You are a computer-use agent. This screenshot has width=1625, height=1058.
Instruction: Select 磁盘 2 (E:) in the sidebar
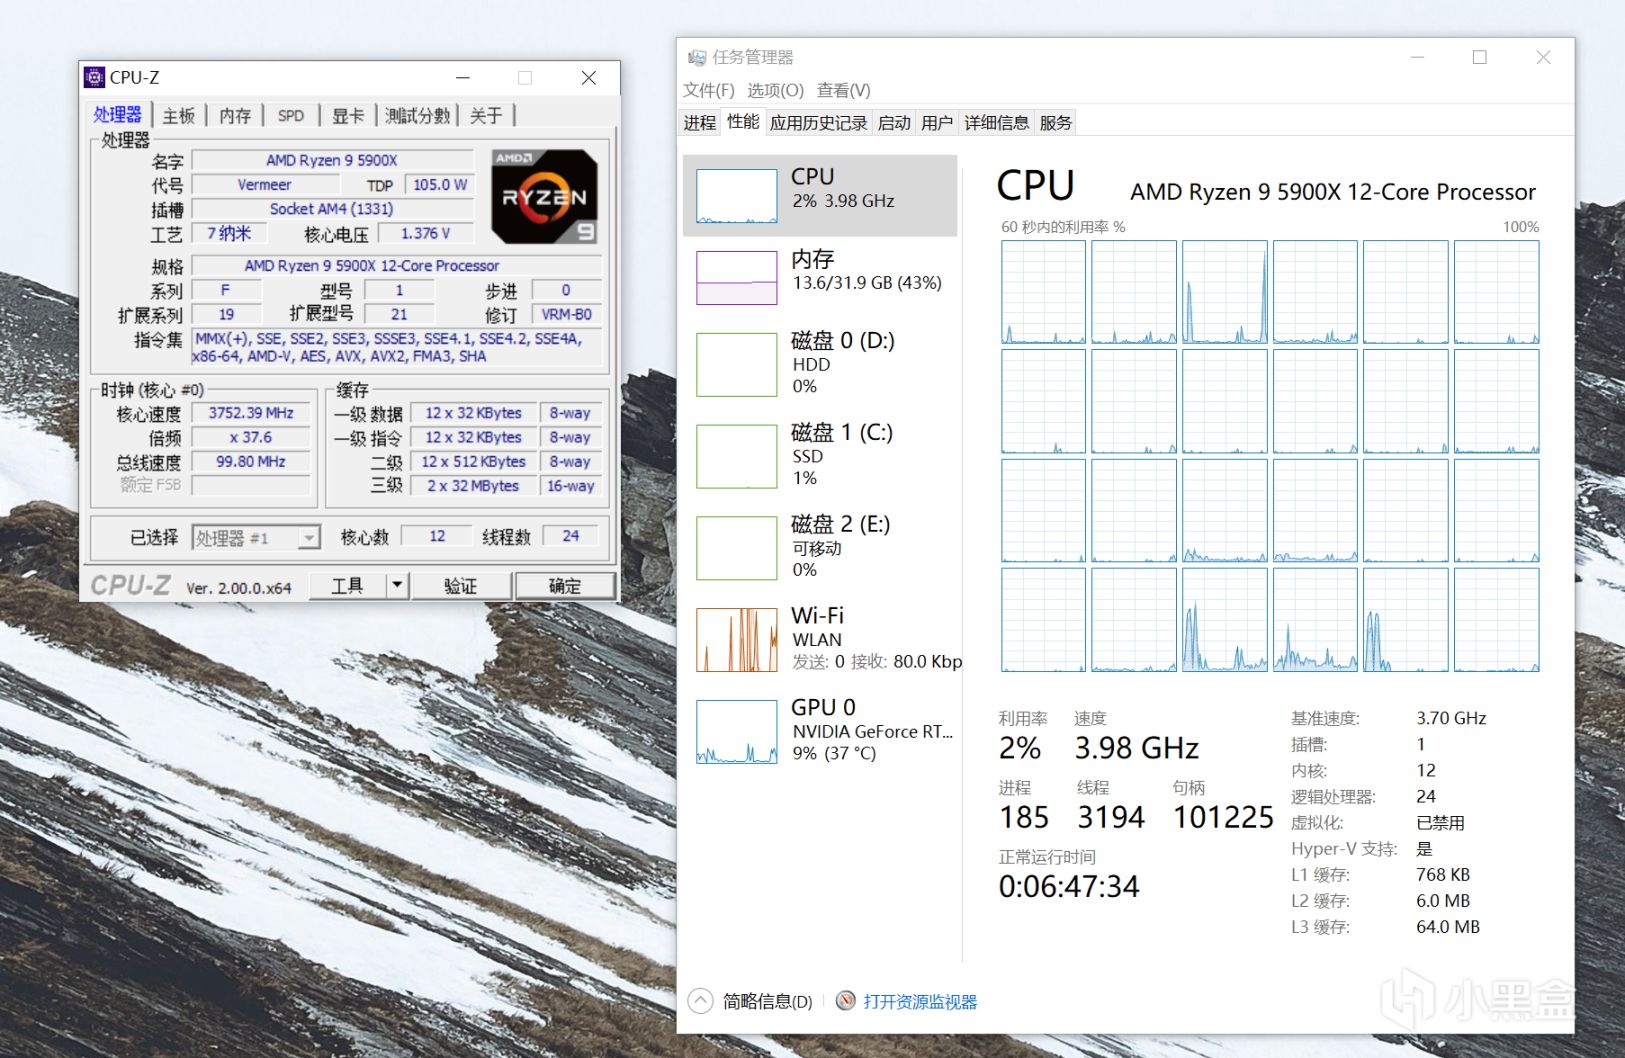click(820, 547)
